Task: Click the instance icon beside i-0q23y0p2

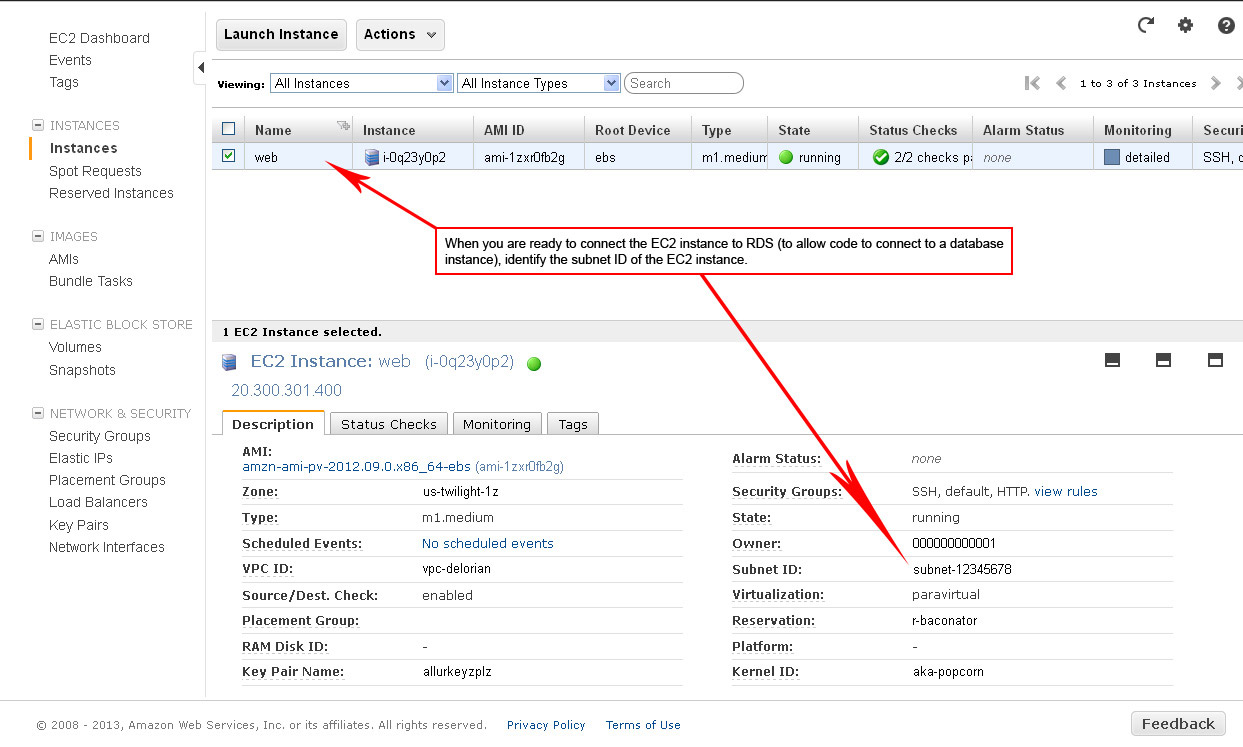Action: pos(373,157)
